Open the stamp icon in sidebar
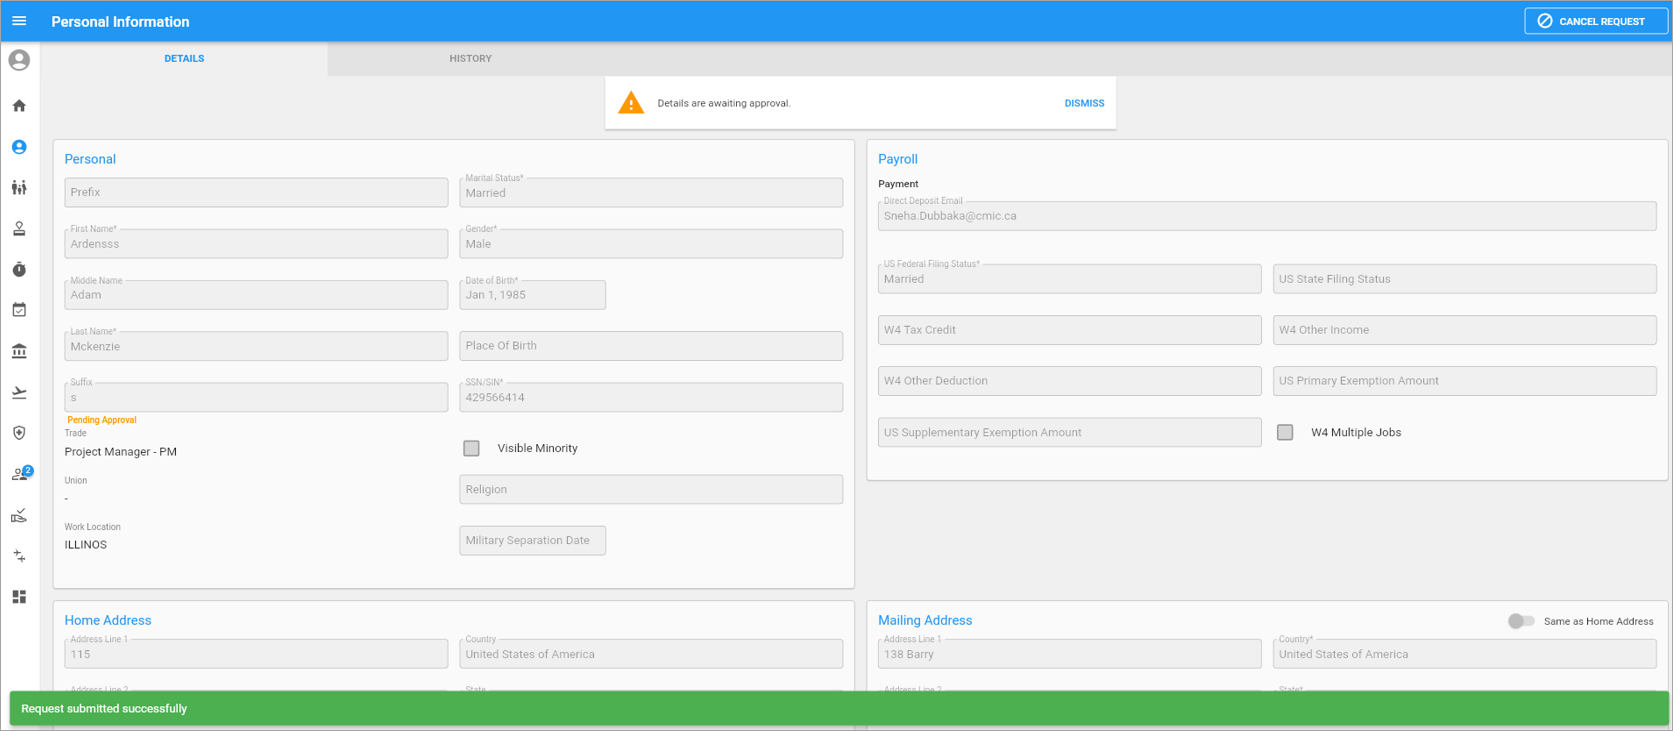The image size is (1673, 731). click(19, 229)
